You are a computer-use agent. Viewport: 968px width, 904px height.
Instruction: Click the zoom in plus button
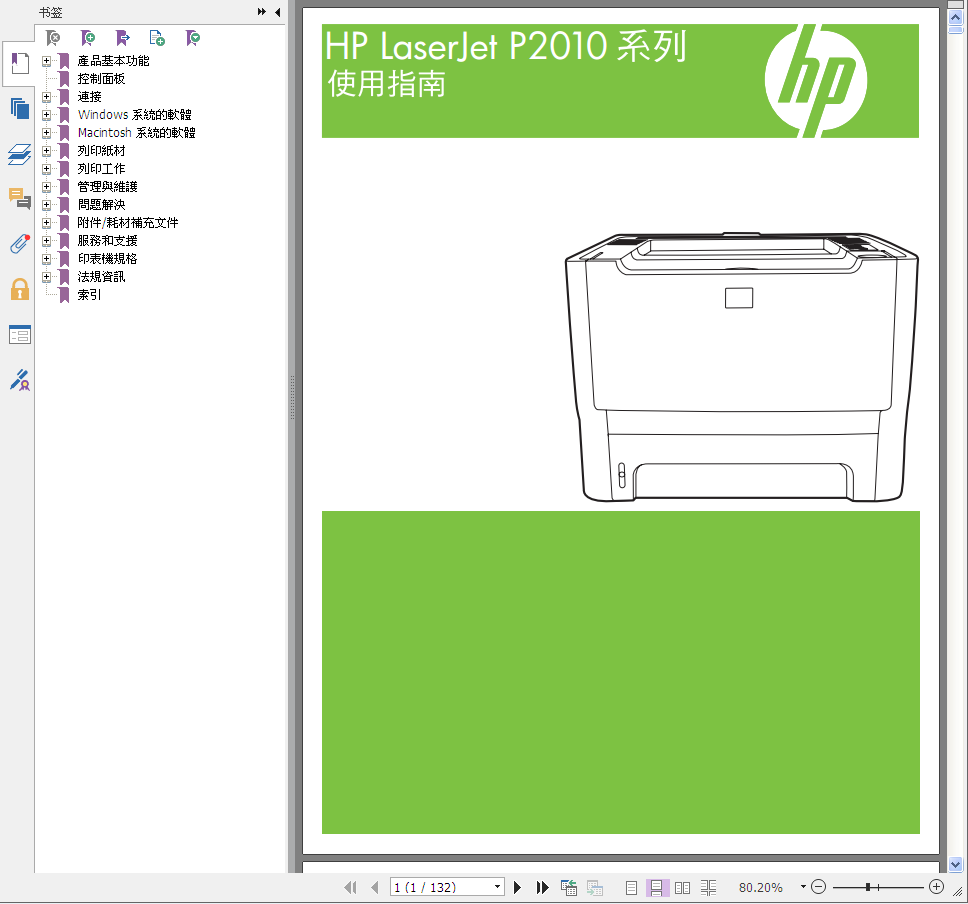pos(936,887)
